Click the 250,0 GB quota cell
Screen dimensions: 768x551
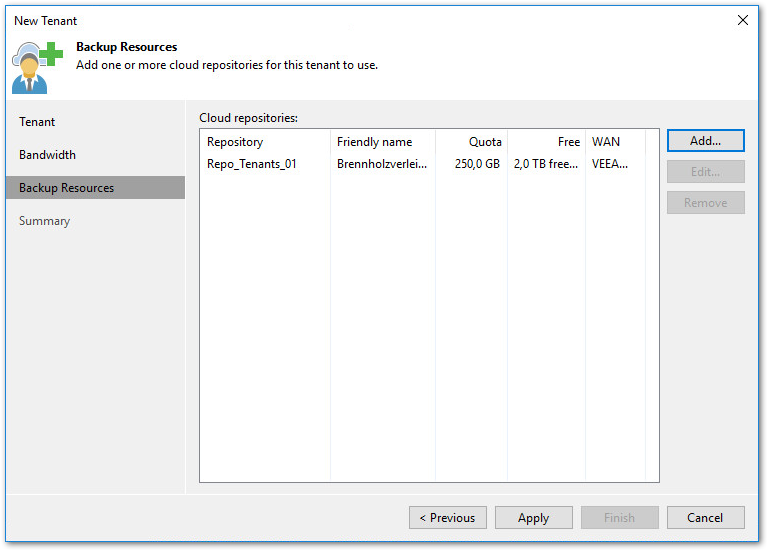(477, 164)
